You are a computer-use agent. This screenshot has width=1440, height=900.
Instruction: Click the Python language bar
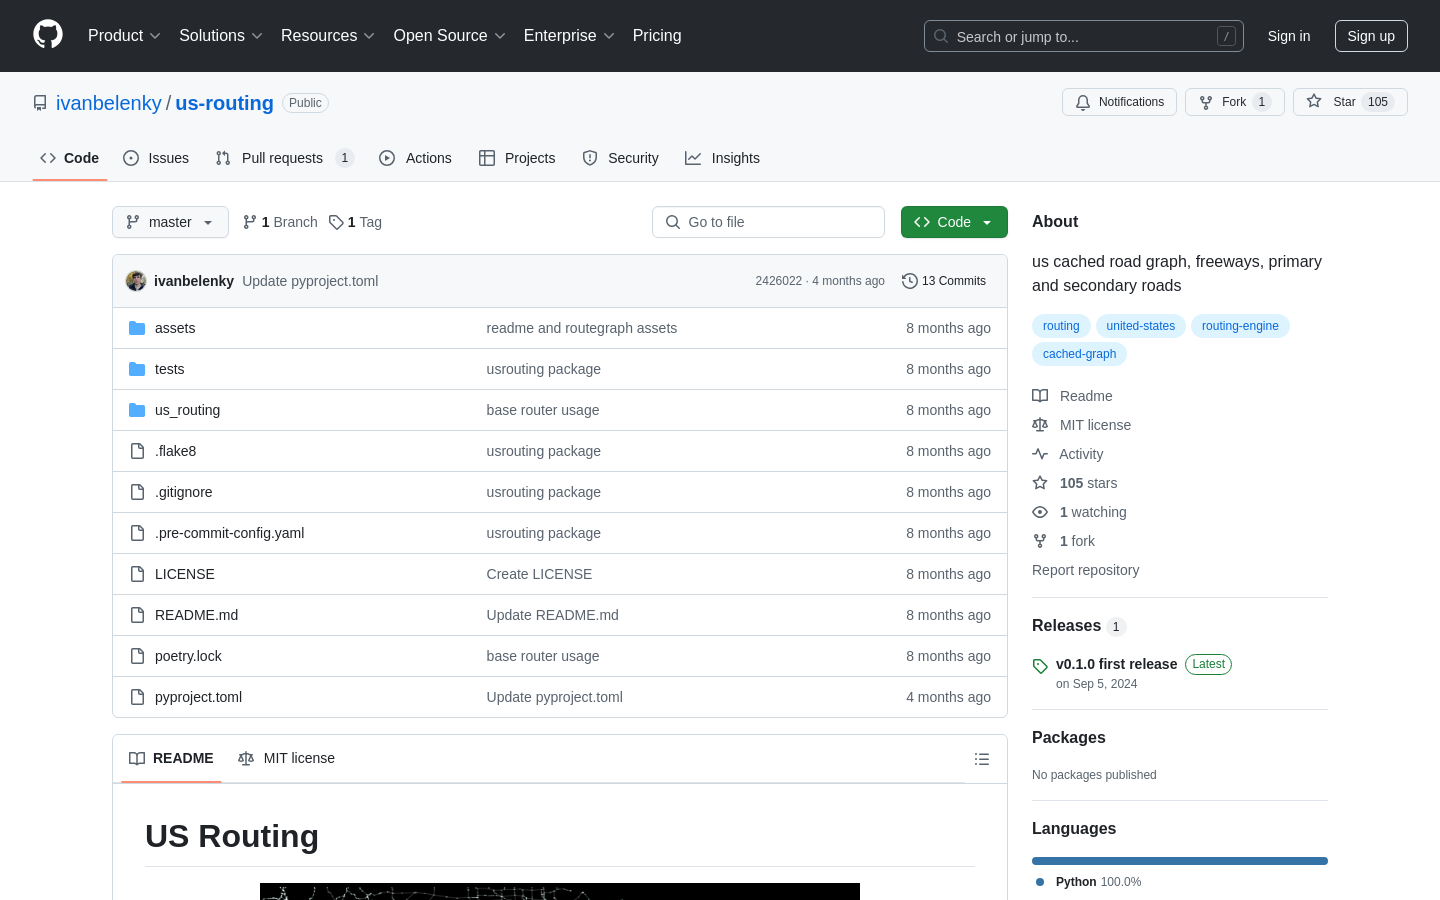click(x=1180, y=861)
